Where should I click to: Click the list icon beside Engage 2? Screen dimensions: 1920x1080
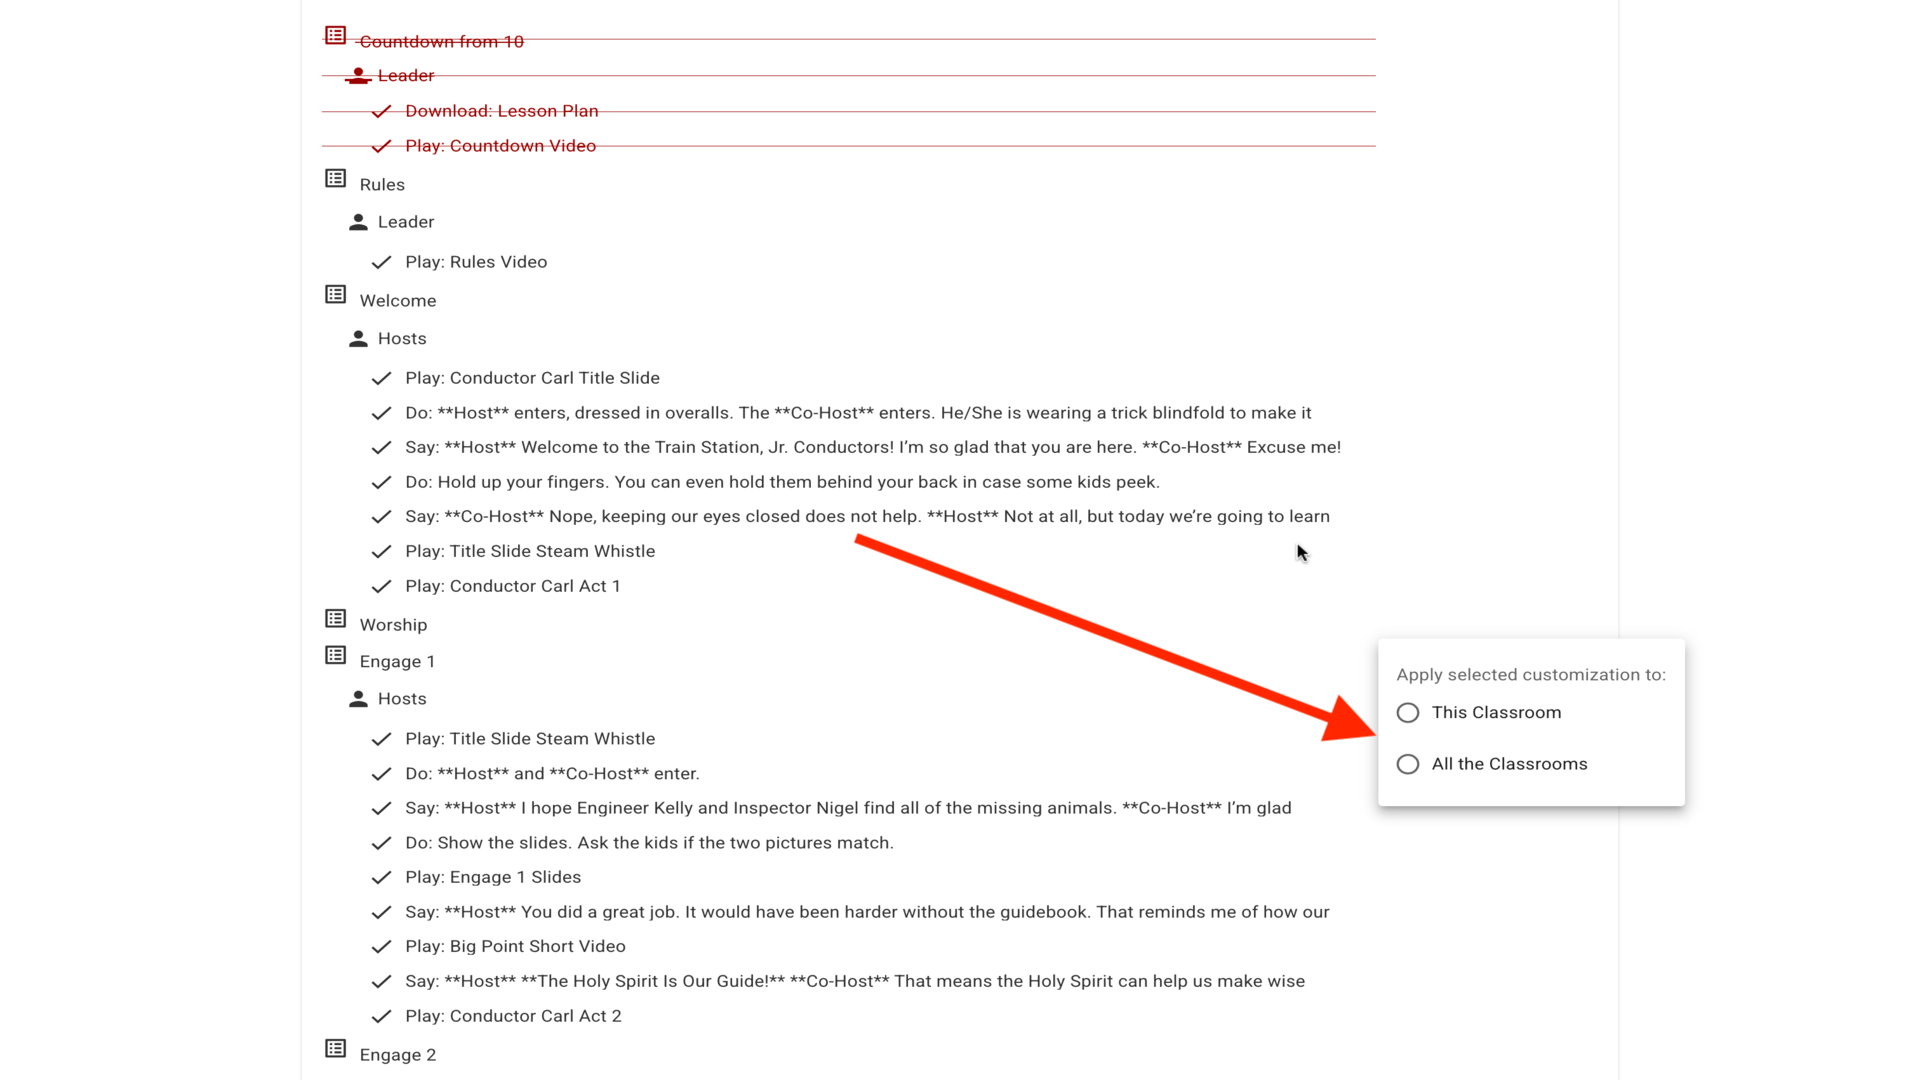pyautogui.click(x=335, y=1049)
